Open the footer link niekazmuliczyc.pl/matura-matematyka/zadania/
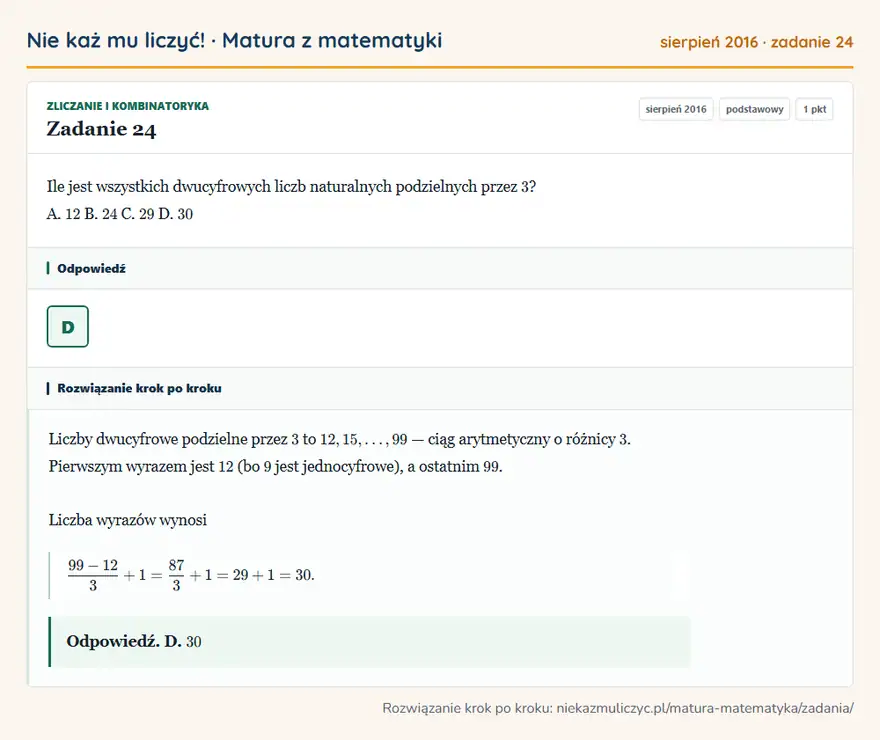The image size is (880, 740). click(x=705, y=708)
